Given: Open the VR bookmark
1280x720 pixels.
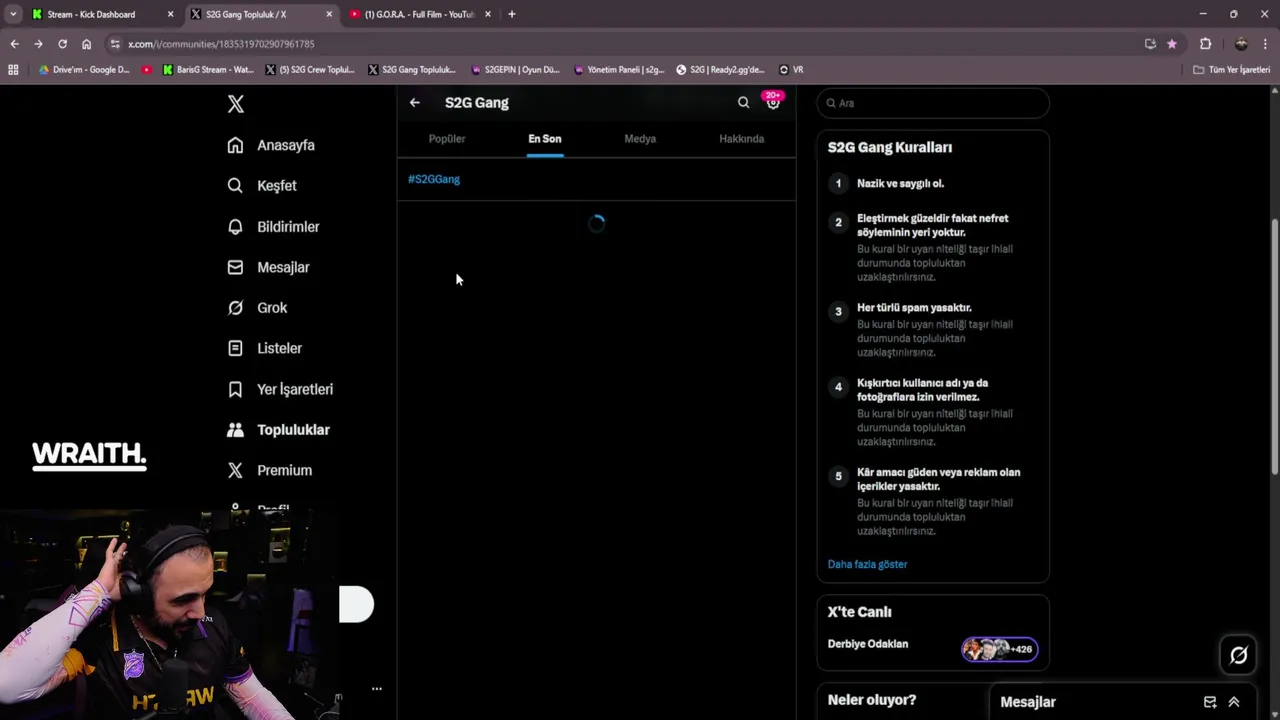Looking at the screenshot, I should pyautogui.click(x=791, y=70).
